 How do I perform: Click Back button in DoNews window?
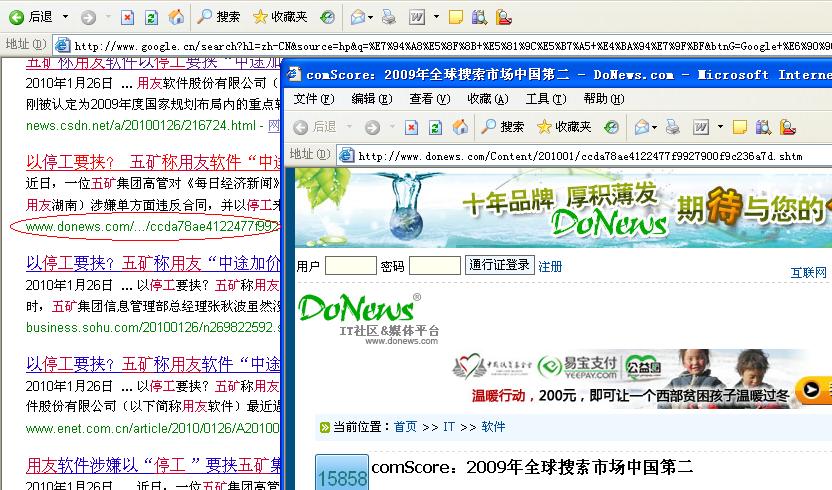click(x=315, y=127)
